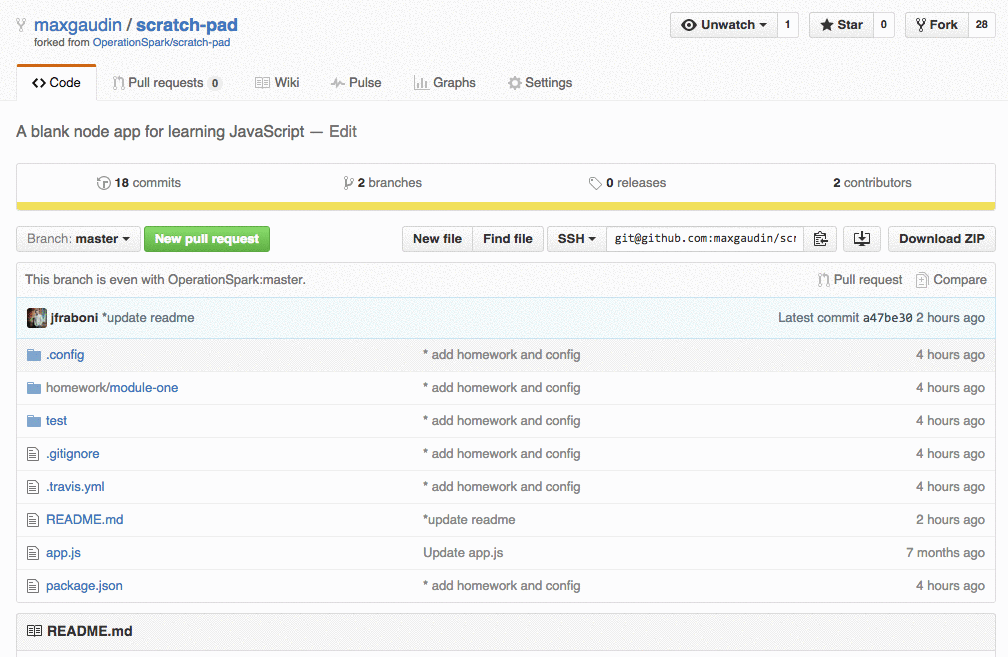View the 0 releases link
The width and height of the screenshot is (1008, 657).
(627, 183)
